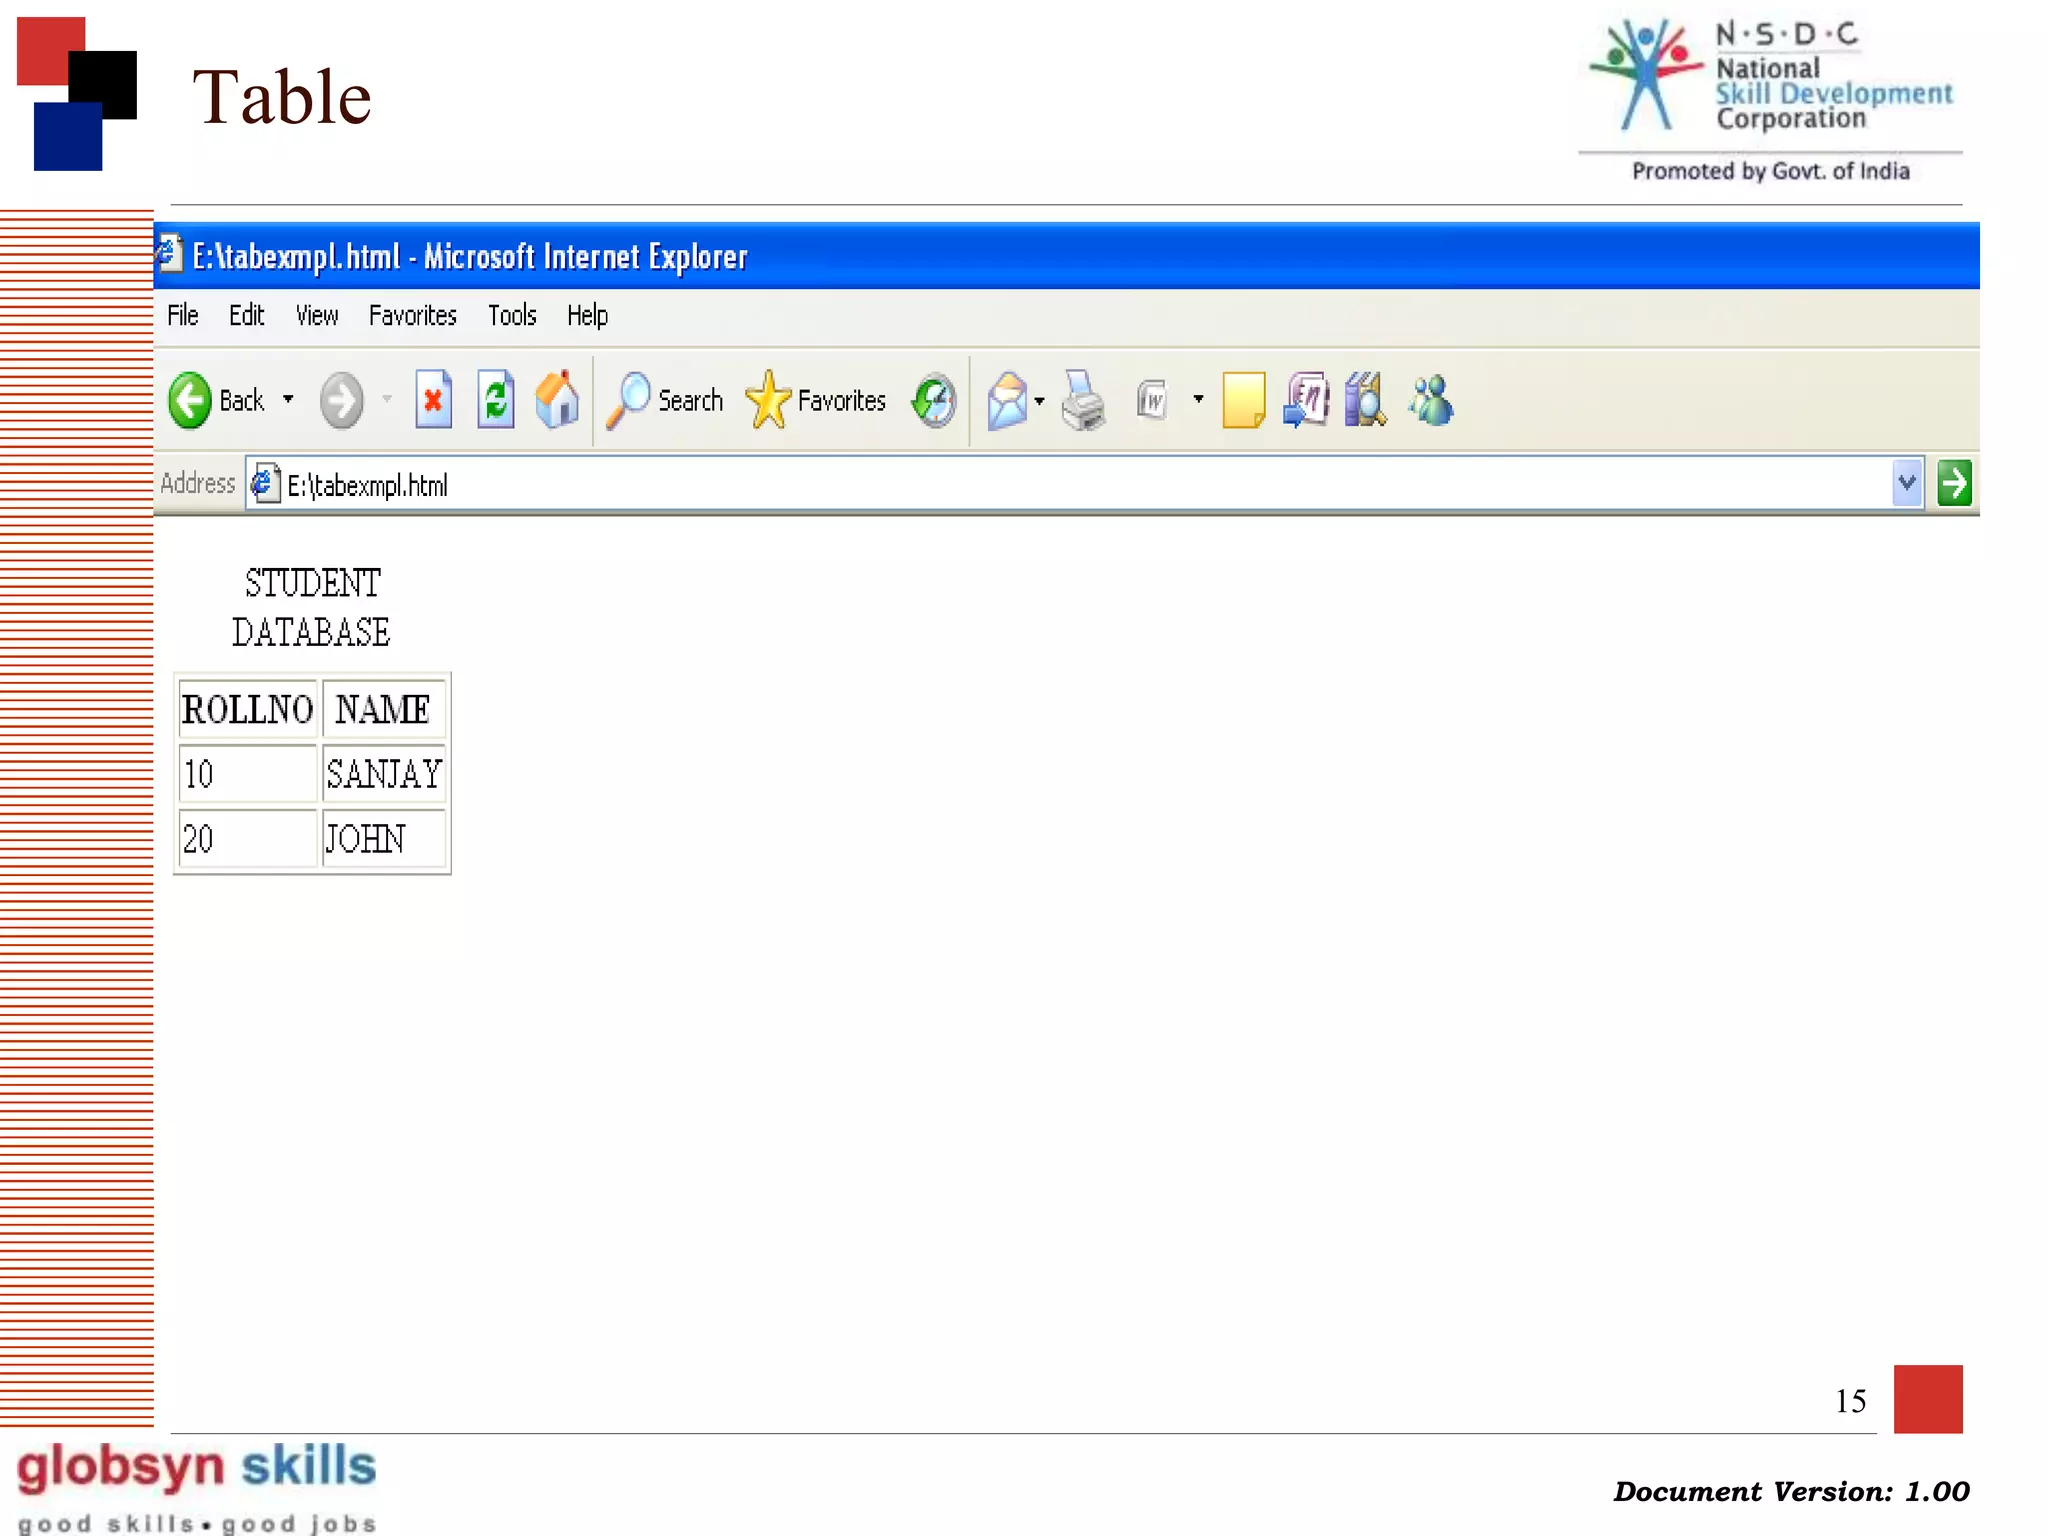Screen dimensions: 2048x1536
Task: Open the Back history dropdown arrow
Action: 288,399
